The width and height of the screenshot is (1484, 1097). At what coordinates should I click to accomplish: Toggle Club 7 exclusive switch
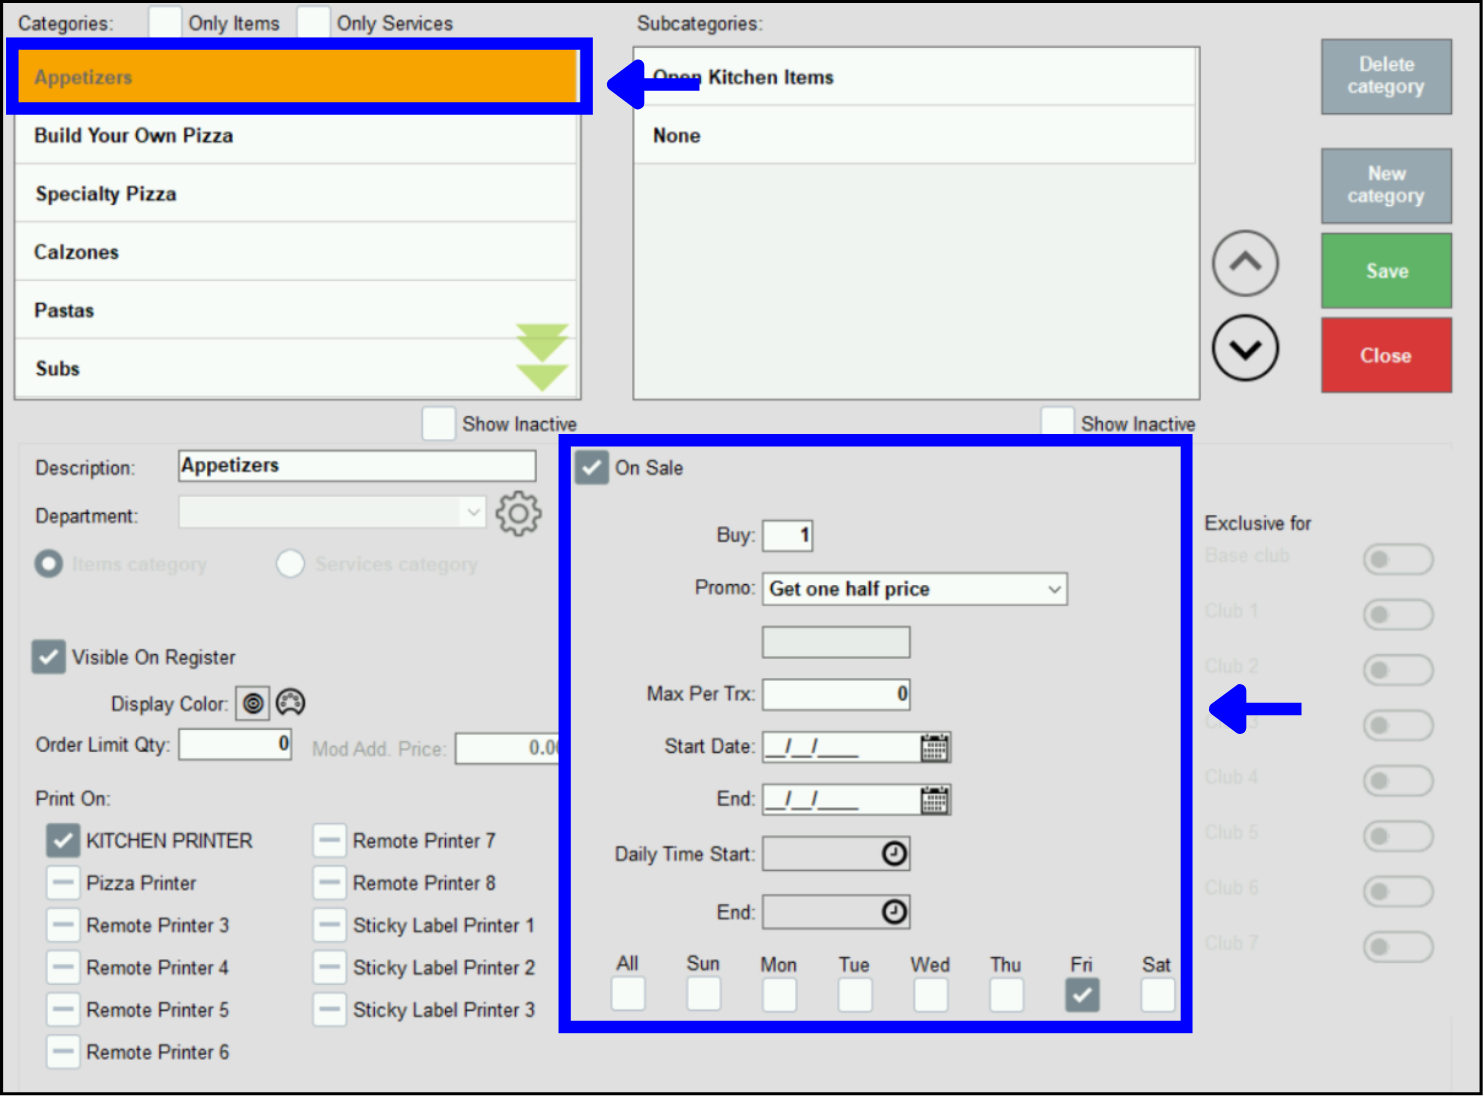[1398, 946]
